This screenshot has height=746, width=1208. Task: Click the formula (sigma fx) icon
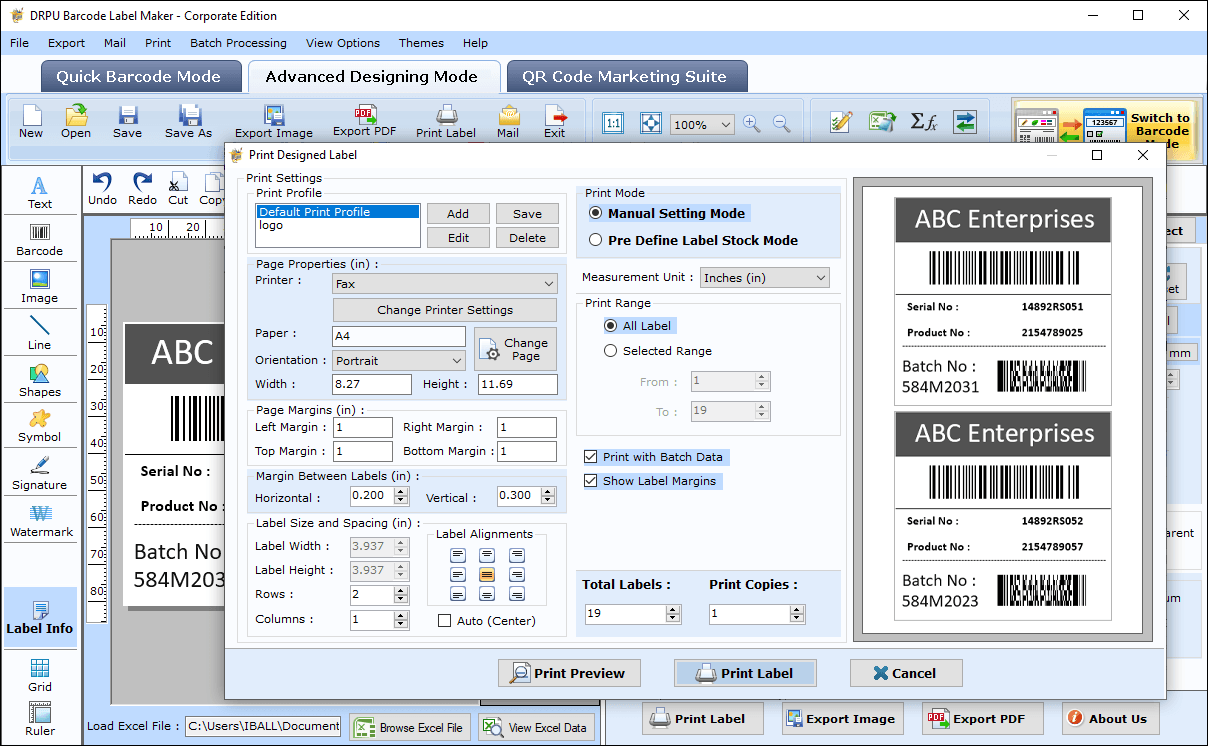point(923,122)
